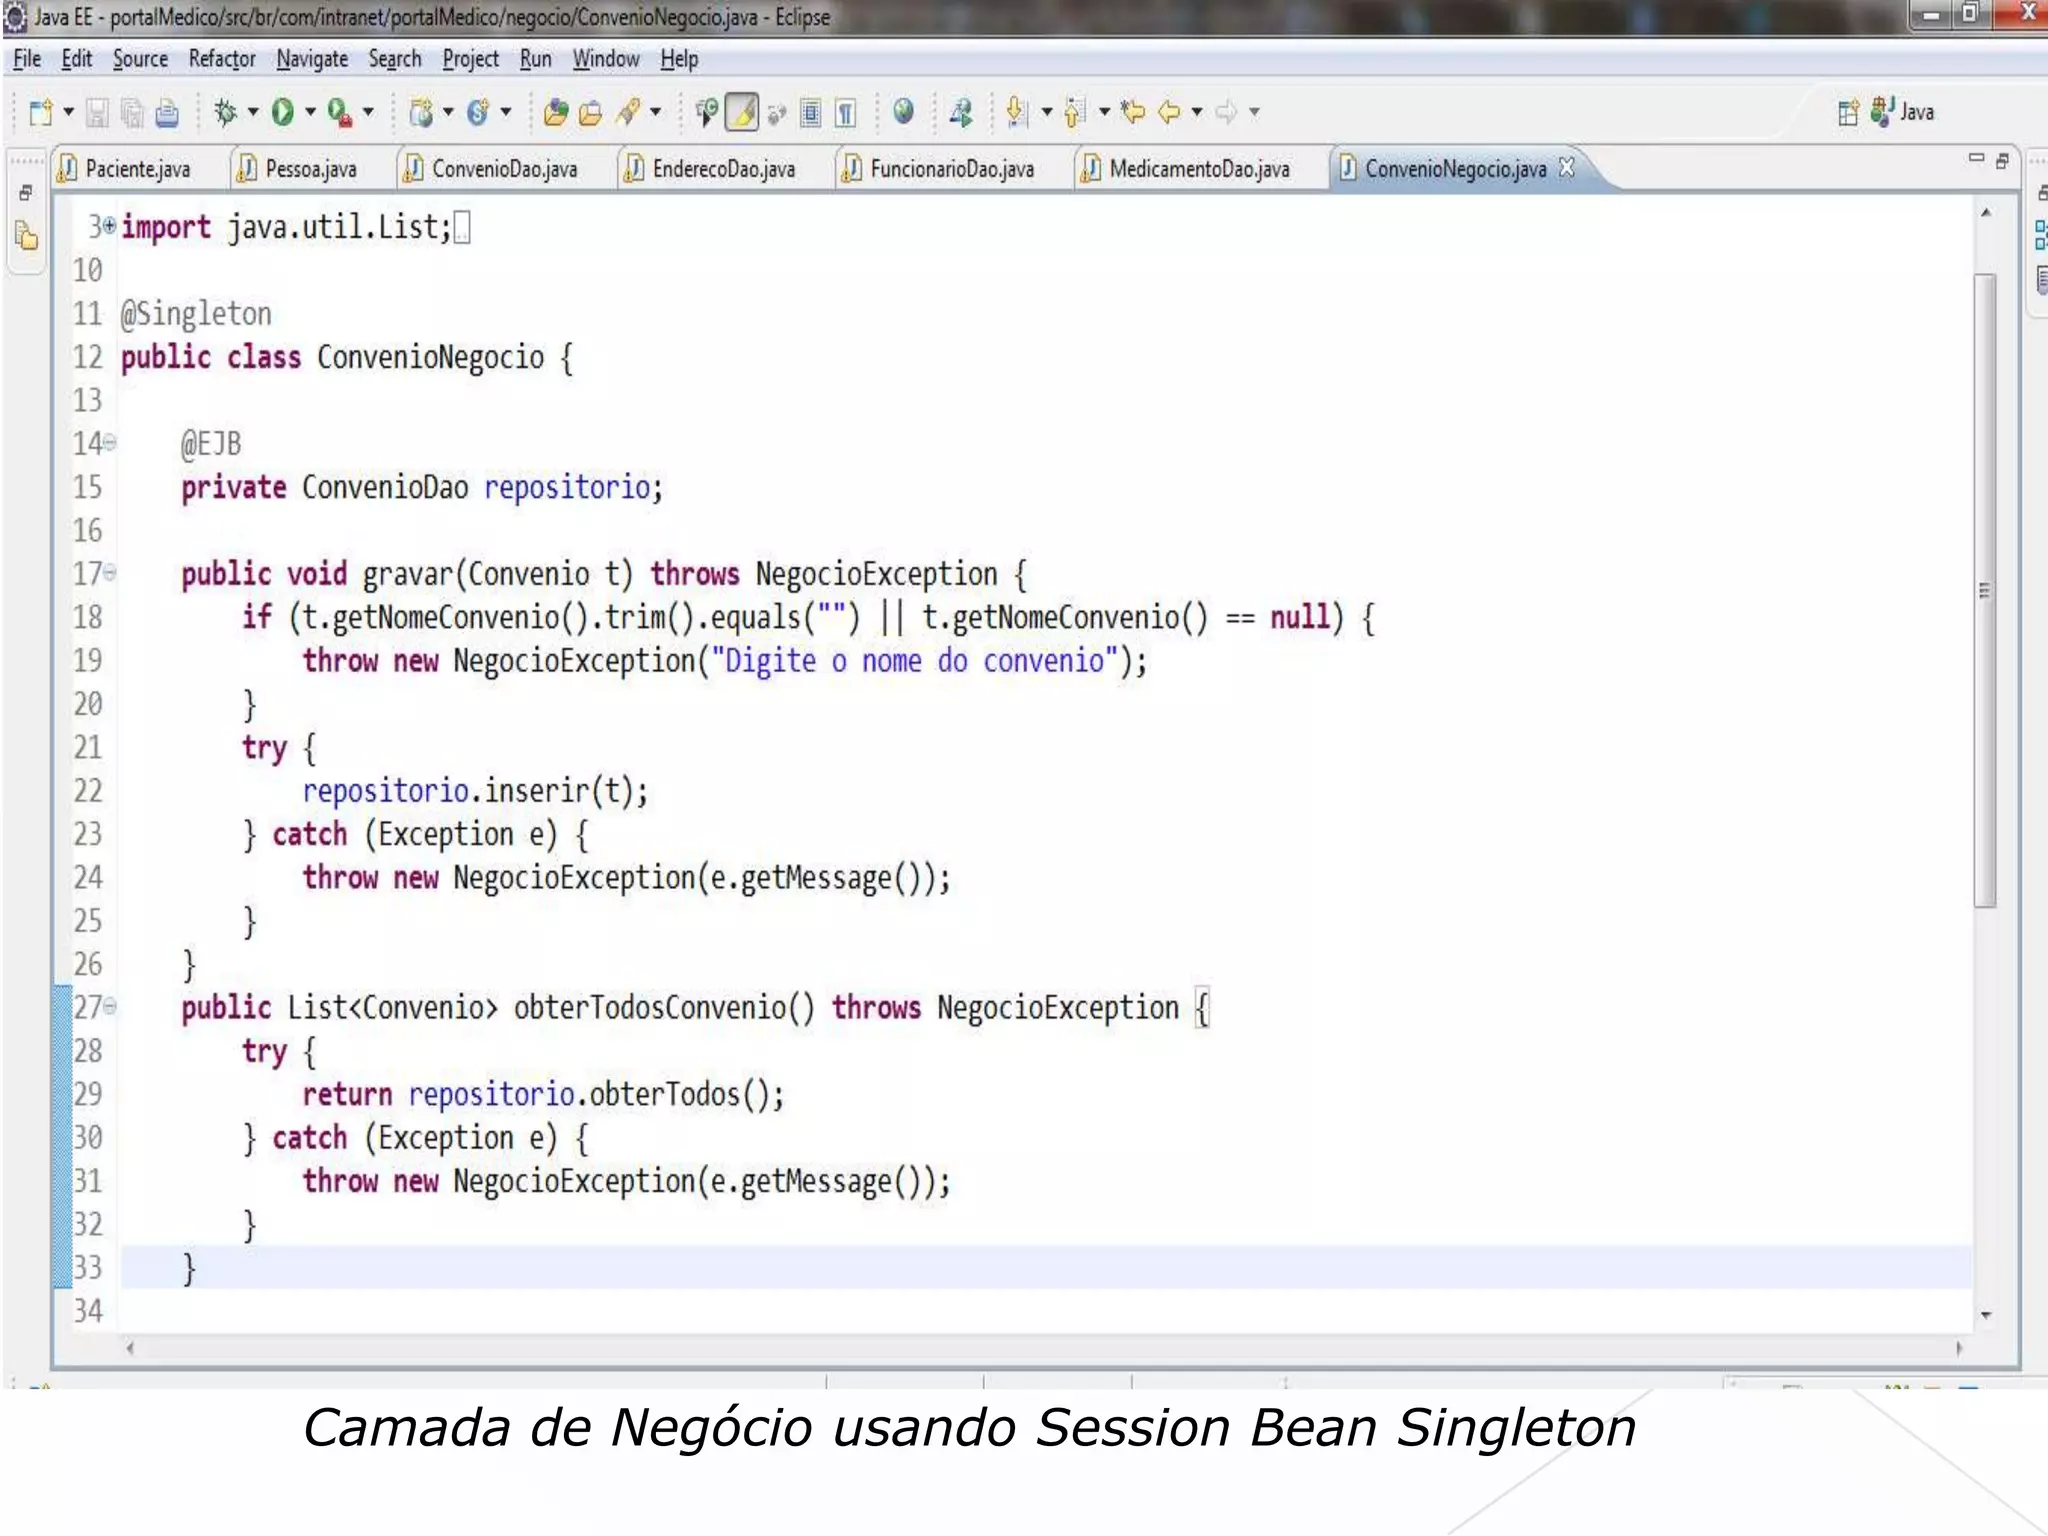
Task: Click the Open Type icon
Action: (555, 113)
